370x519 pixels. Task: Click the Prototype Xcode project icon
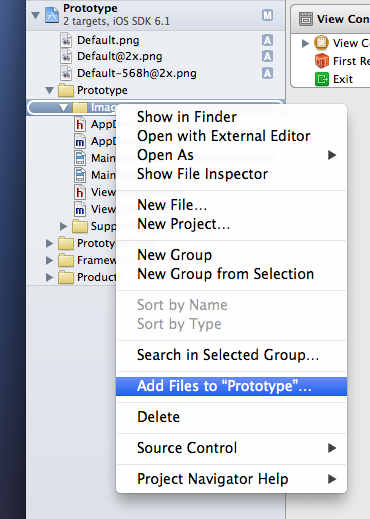52,15
